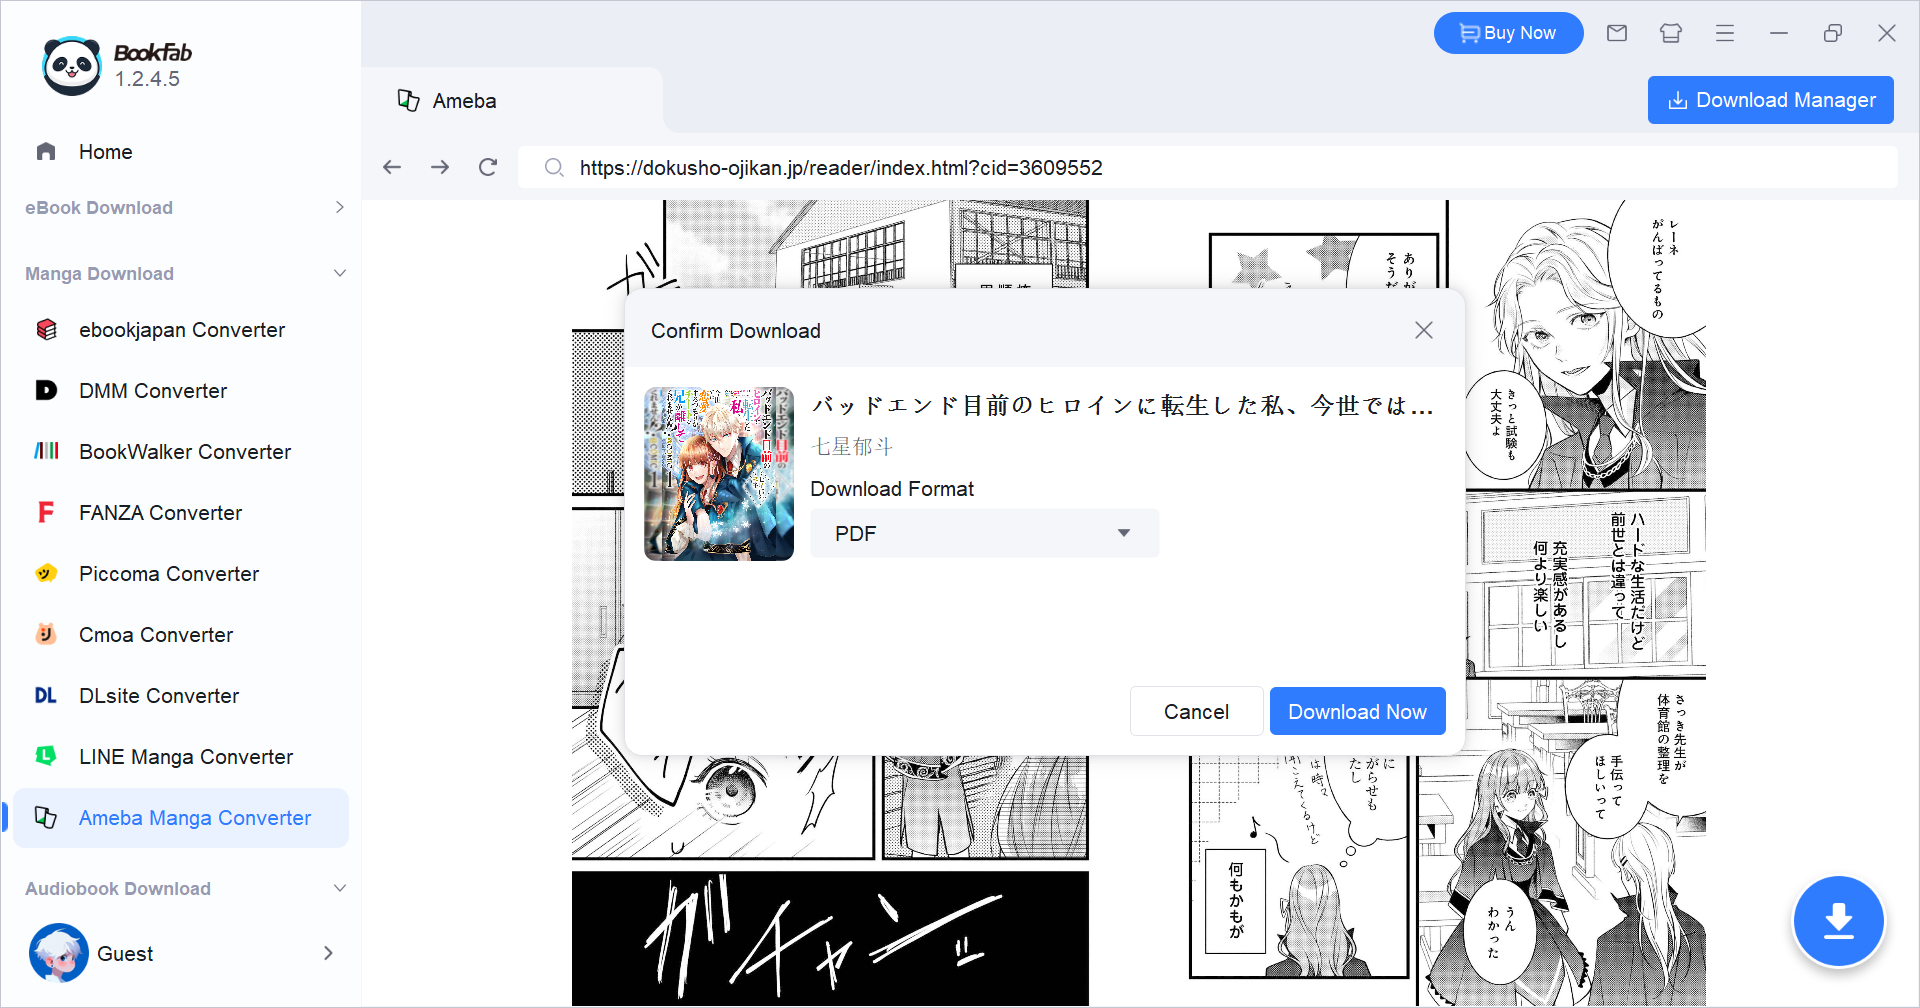Cancel the download confirmation
Image resolution: width=1920 pixels, height=1008 pixels.
click(1196, 711)
